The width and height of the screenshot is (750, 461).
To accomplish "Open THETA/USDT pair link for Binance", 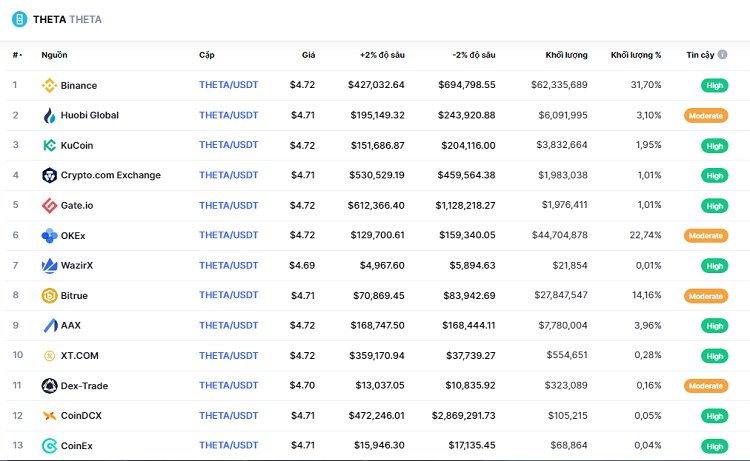I will point(228,85).
